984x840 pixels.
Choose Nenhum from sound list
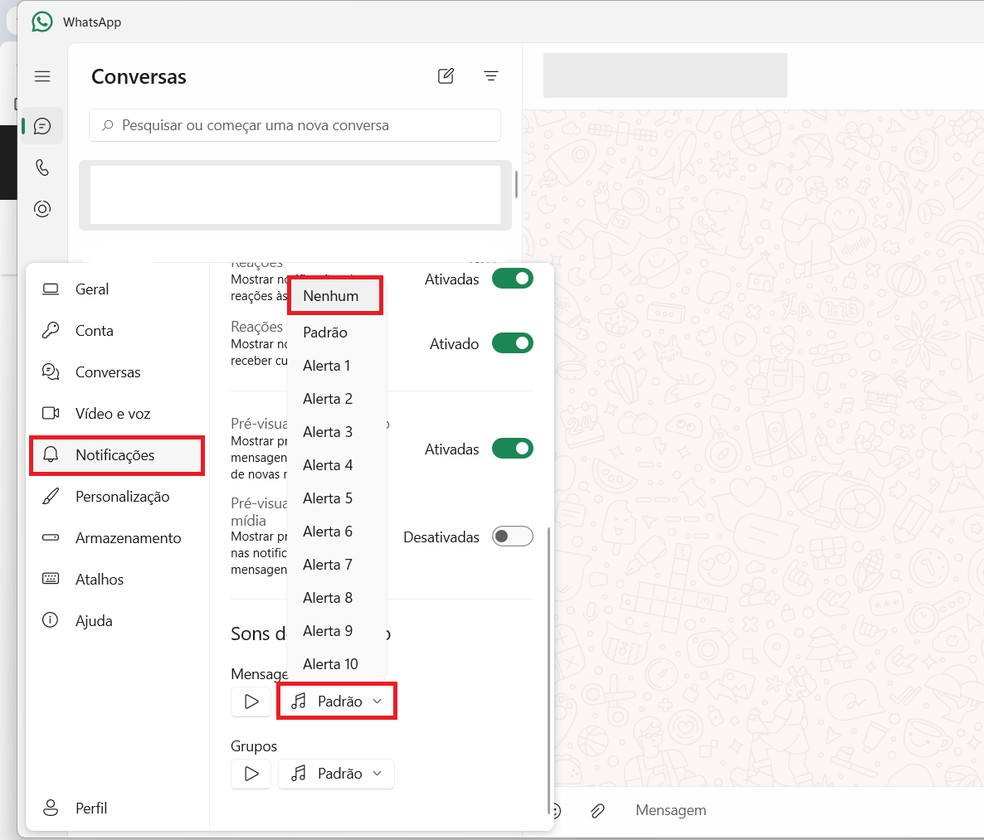(336, 295)
